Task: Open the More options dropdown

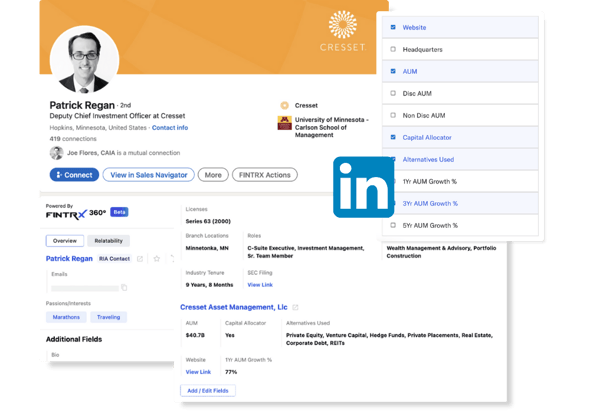Action: (x=213, y=175)
